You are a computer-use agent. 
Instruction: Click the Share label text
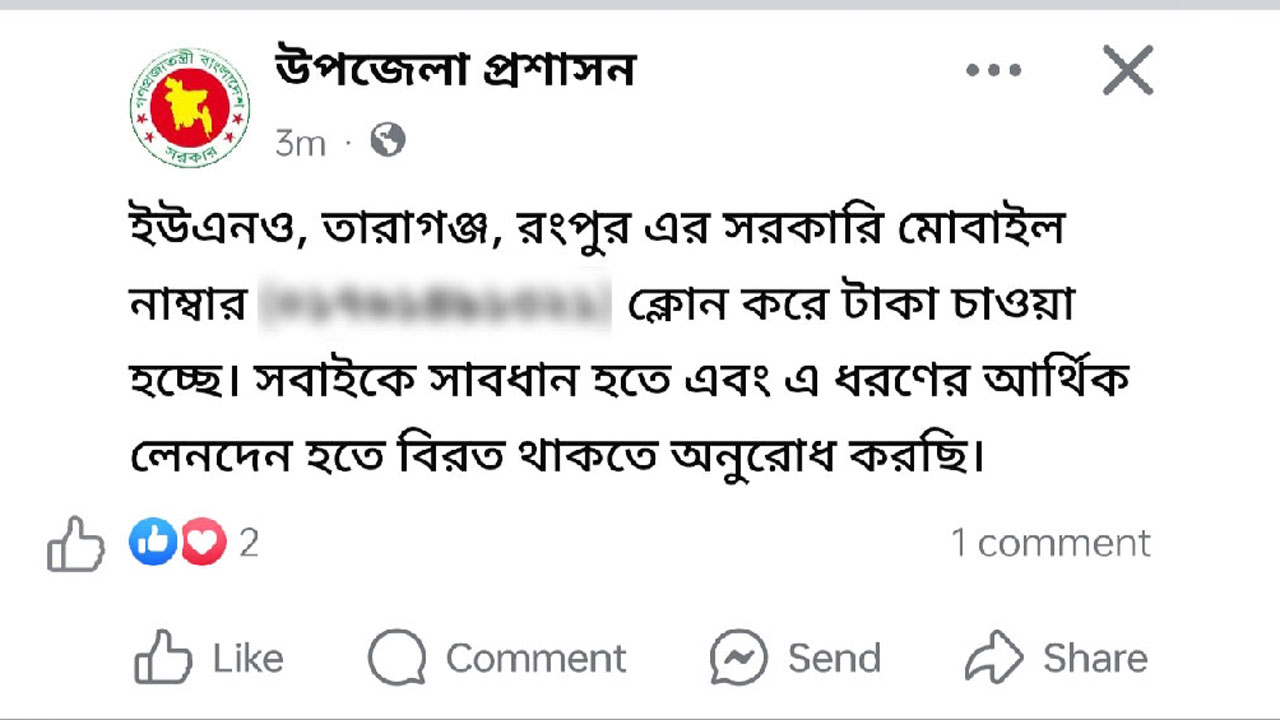coord(1096,657)
